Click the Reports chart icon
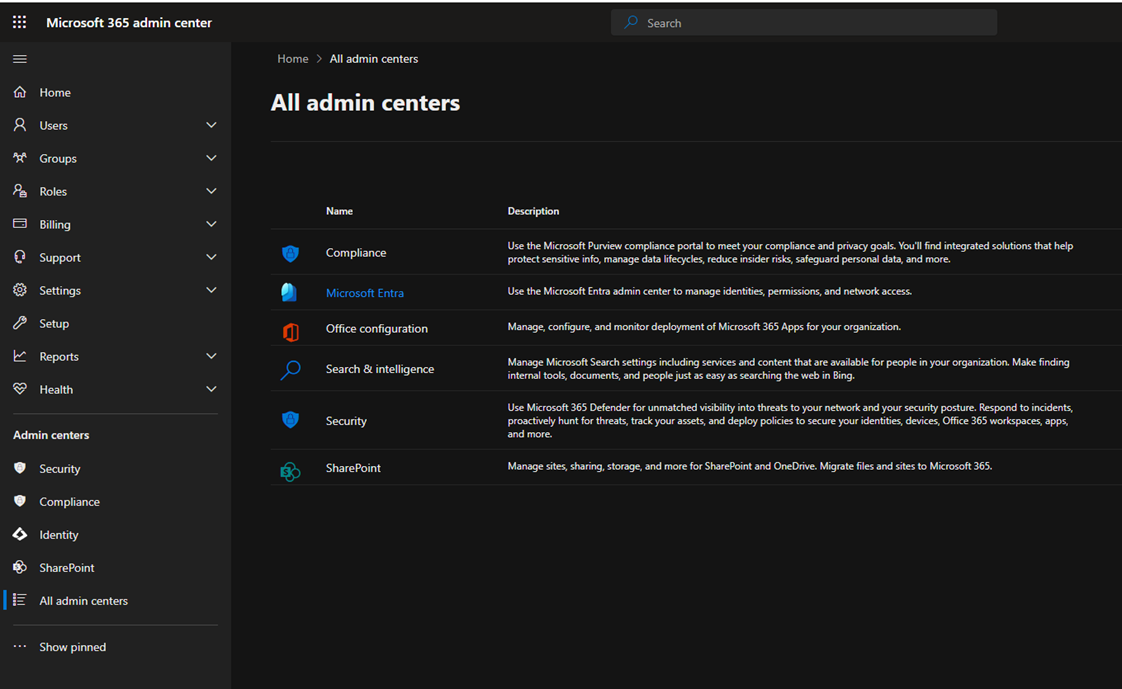Screen dimensions: 1122x689 [x=20, y=356]
